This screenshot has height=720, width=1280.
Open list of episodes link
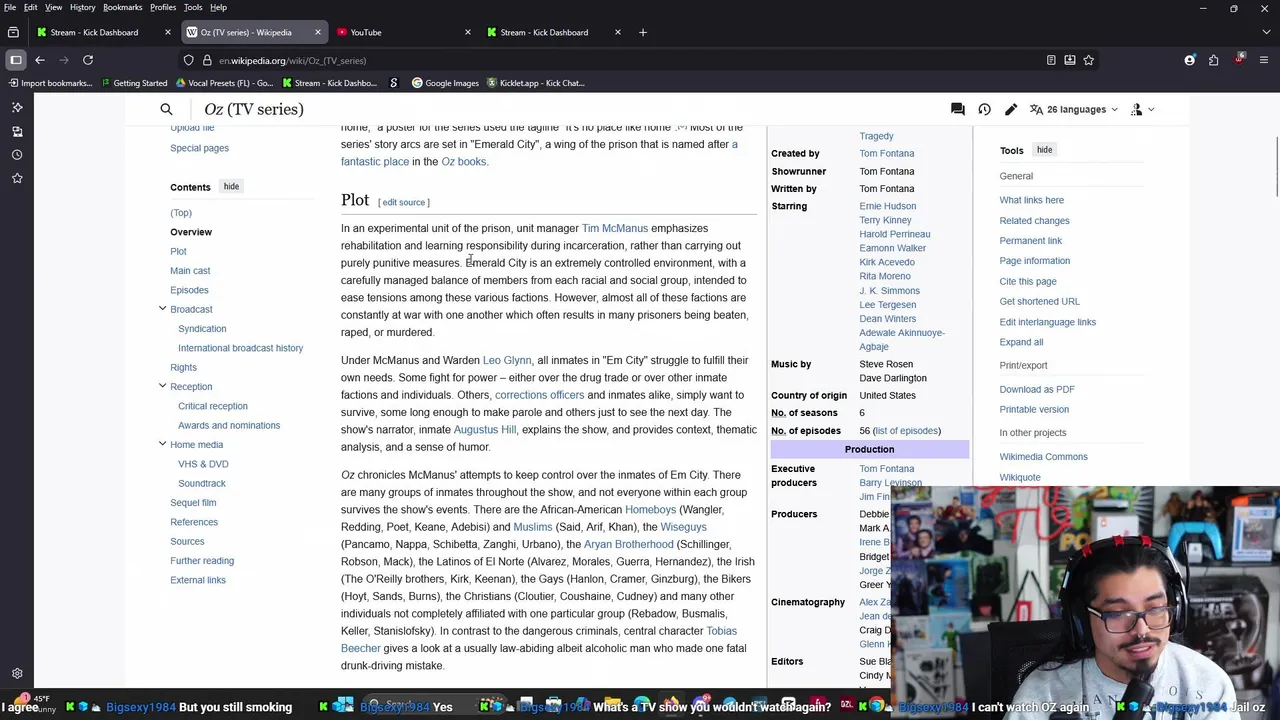[x=907, y=431]
